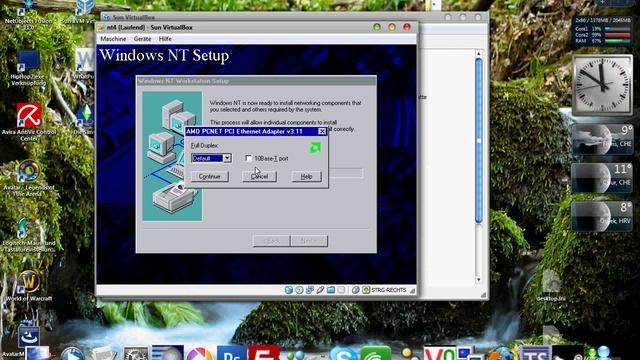Open the Avatar Legenden der Arena shortcut
640x360 pixels.
tap(29, 171)
